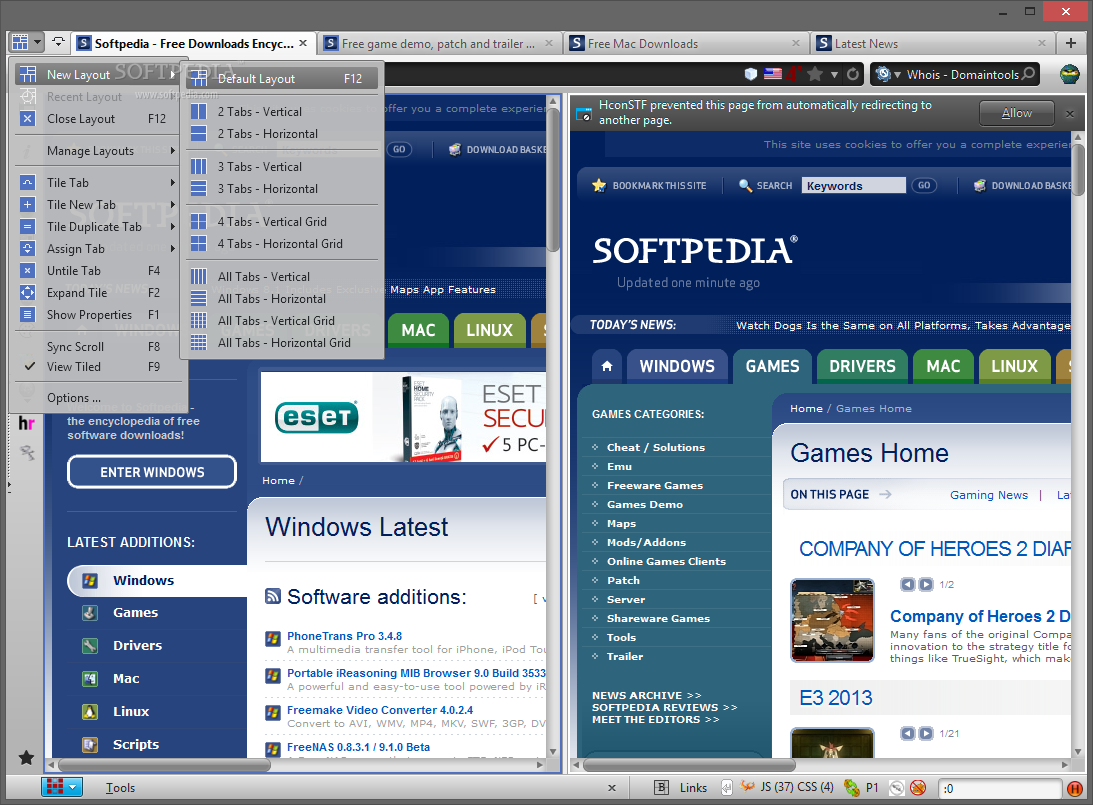Select 4 Tabs - Vertical Grid layout

(282, 222)
